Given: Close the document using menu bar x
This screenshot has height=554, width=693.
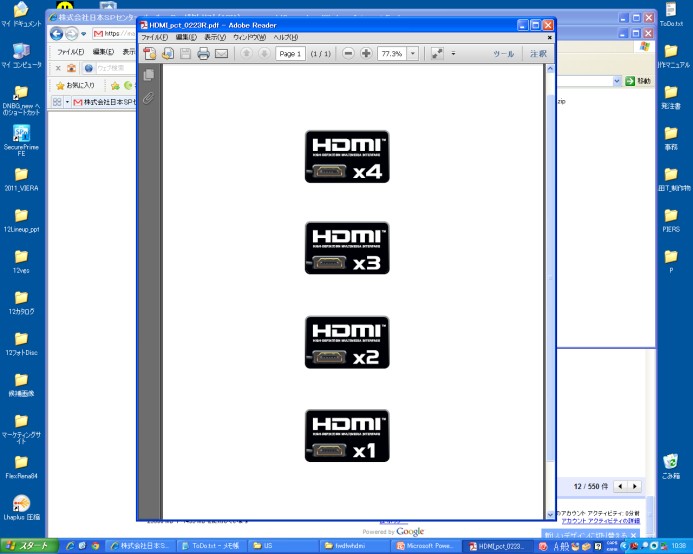Looking at the screenshot, I should pyautogui.click(x=549, y=38).
